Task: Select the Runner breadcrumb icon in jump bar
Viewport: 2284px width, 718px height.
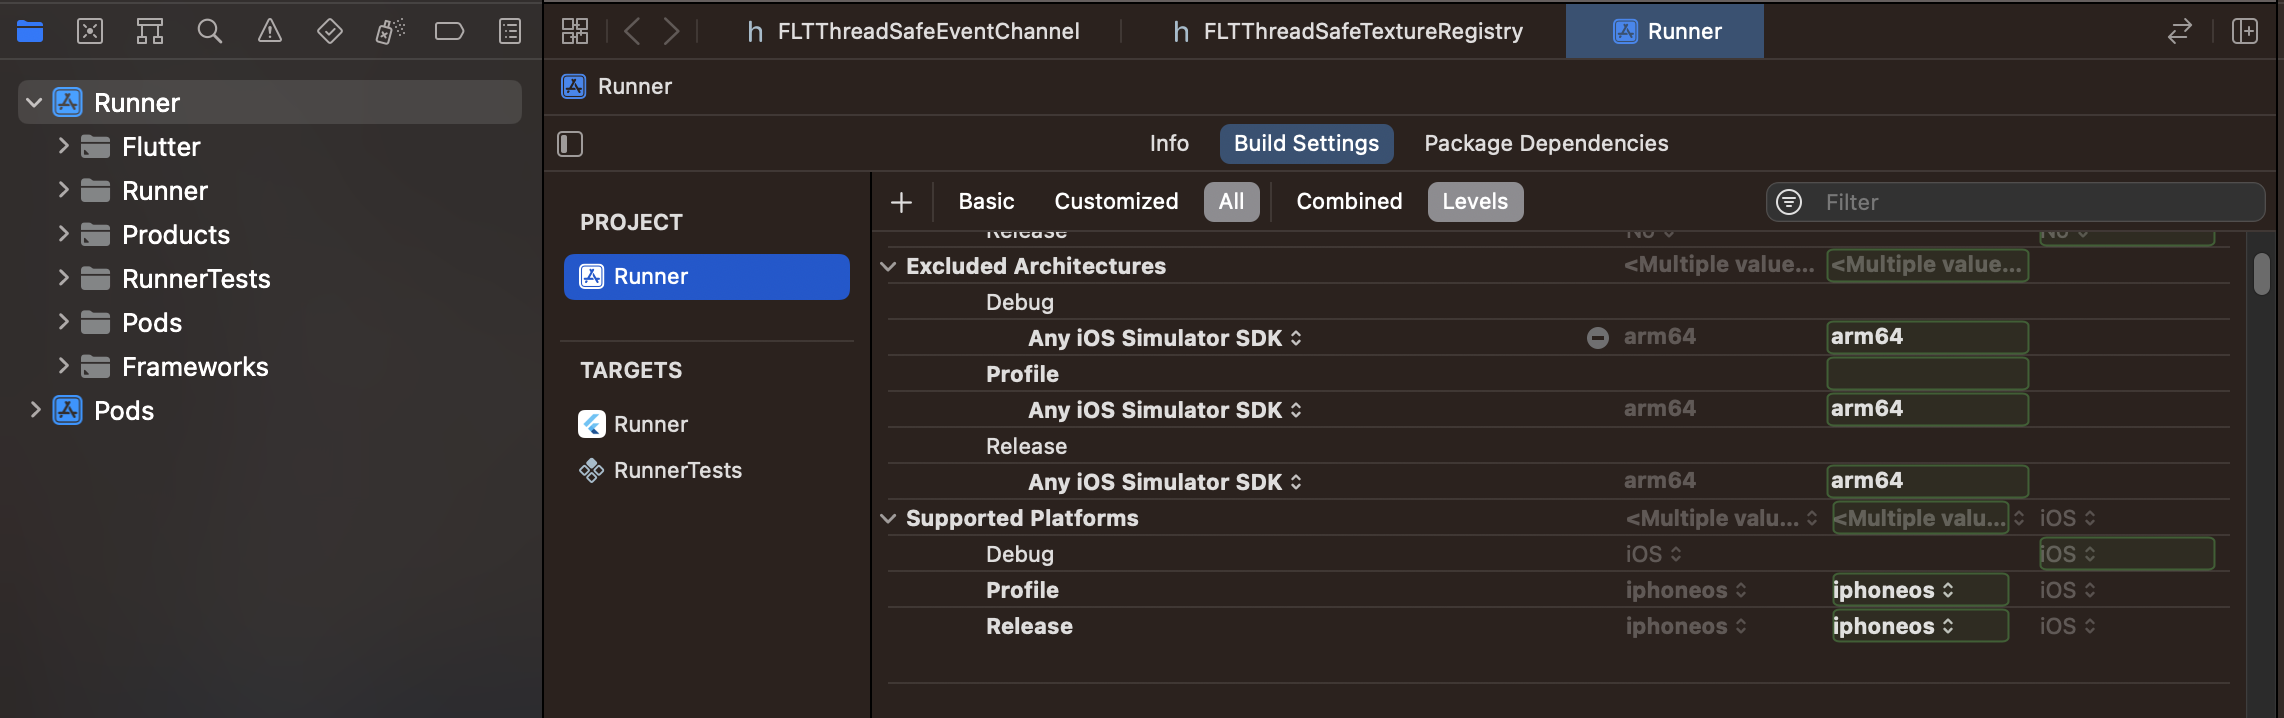Action: tap(573, 86)
